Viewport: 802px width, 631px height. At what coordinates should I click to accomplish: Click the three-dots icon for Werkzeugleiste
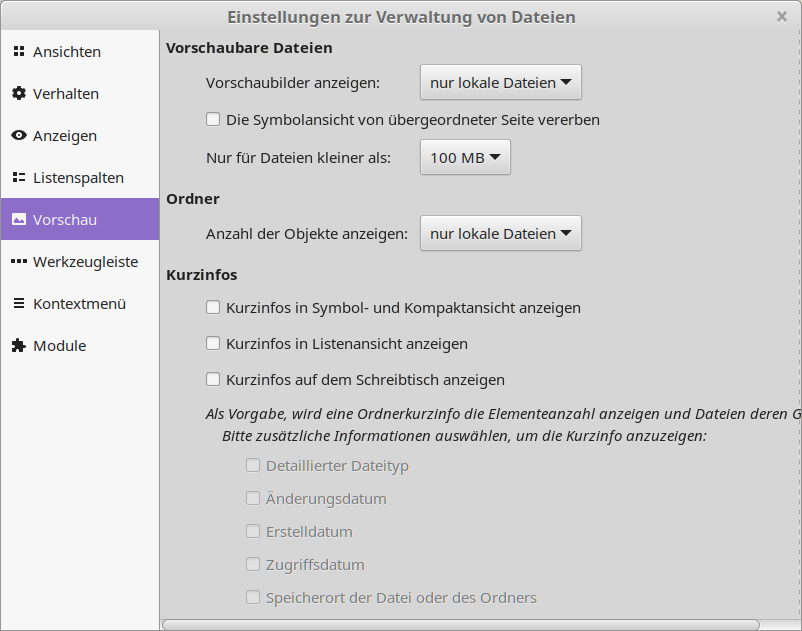pyautogui.click(x=18, y=262)
